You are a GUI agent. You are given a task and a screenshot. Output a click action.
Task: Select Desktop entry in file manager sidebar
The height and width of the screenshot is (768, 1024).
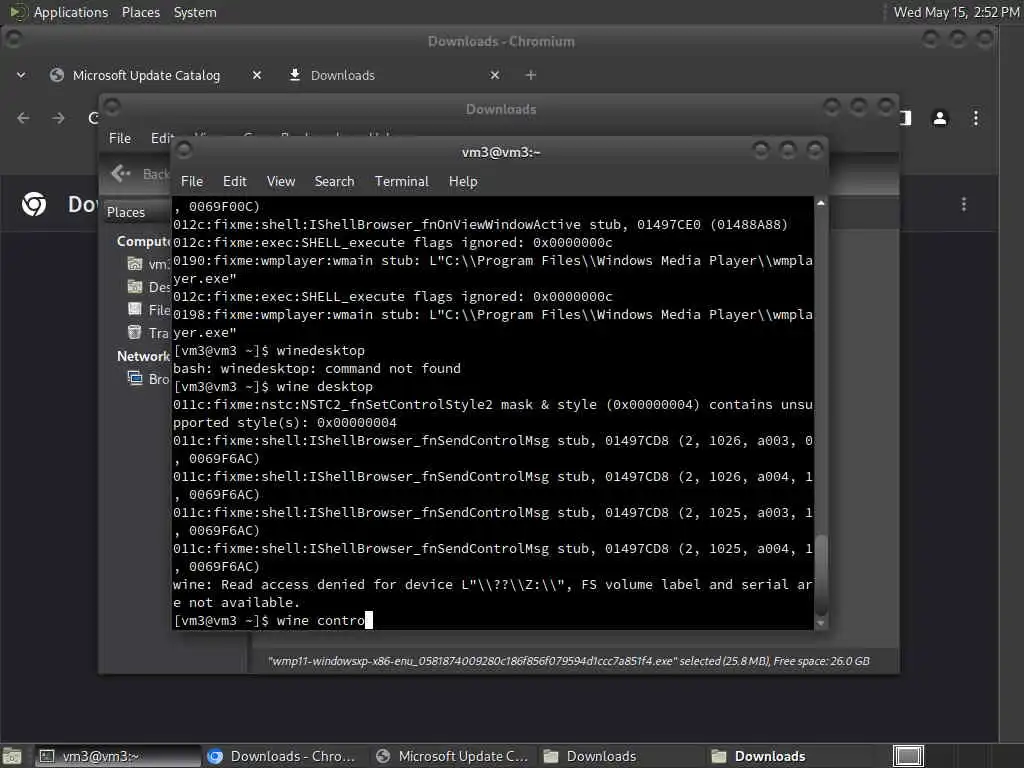149,287
